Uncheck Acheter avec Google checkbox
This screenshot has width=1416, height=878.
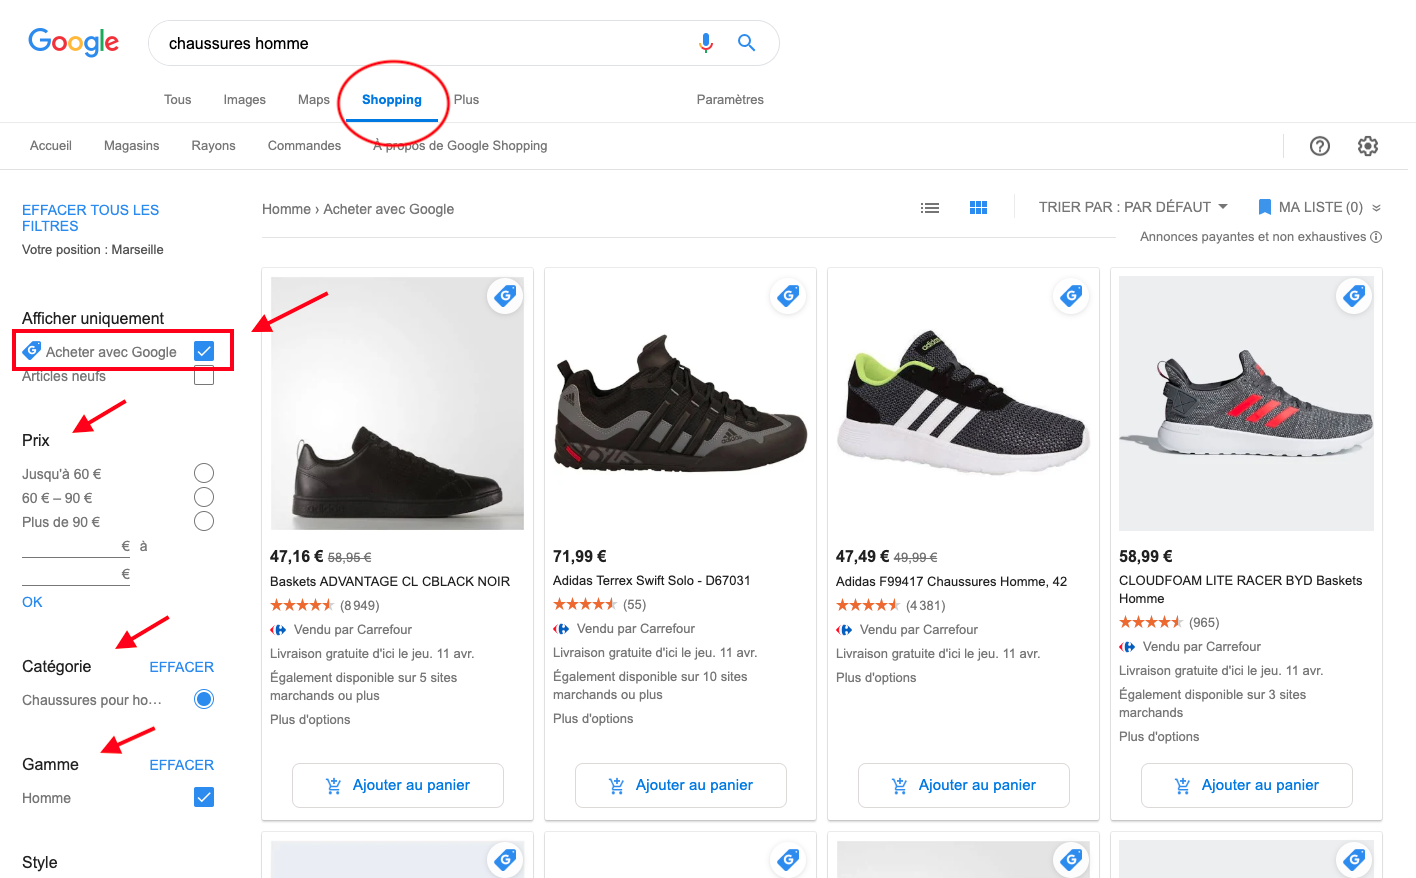click(x=204, y=351)
